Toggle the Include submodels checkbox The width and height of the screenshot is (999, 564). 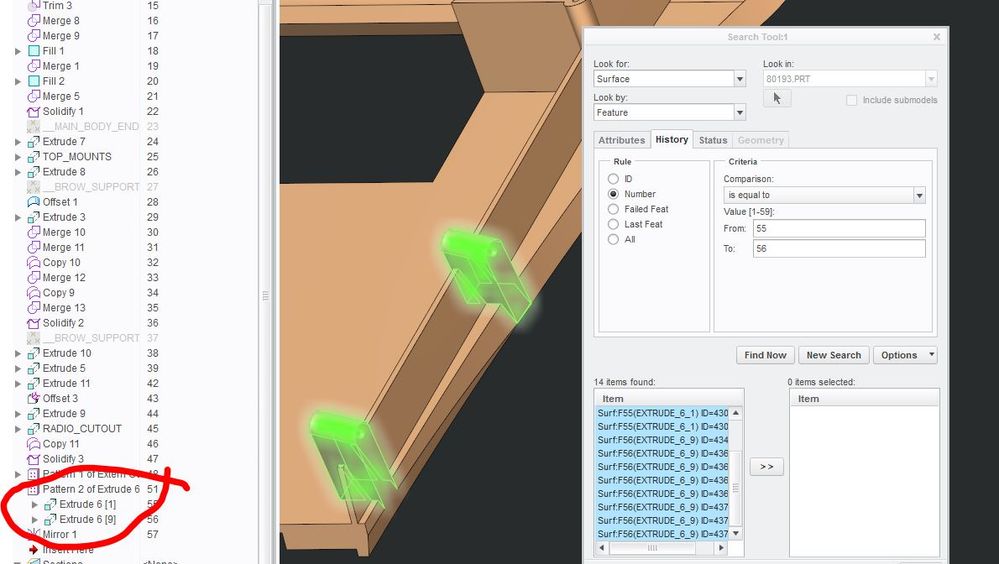point(851,100)
